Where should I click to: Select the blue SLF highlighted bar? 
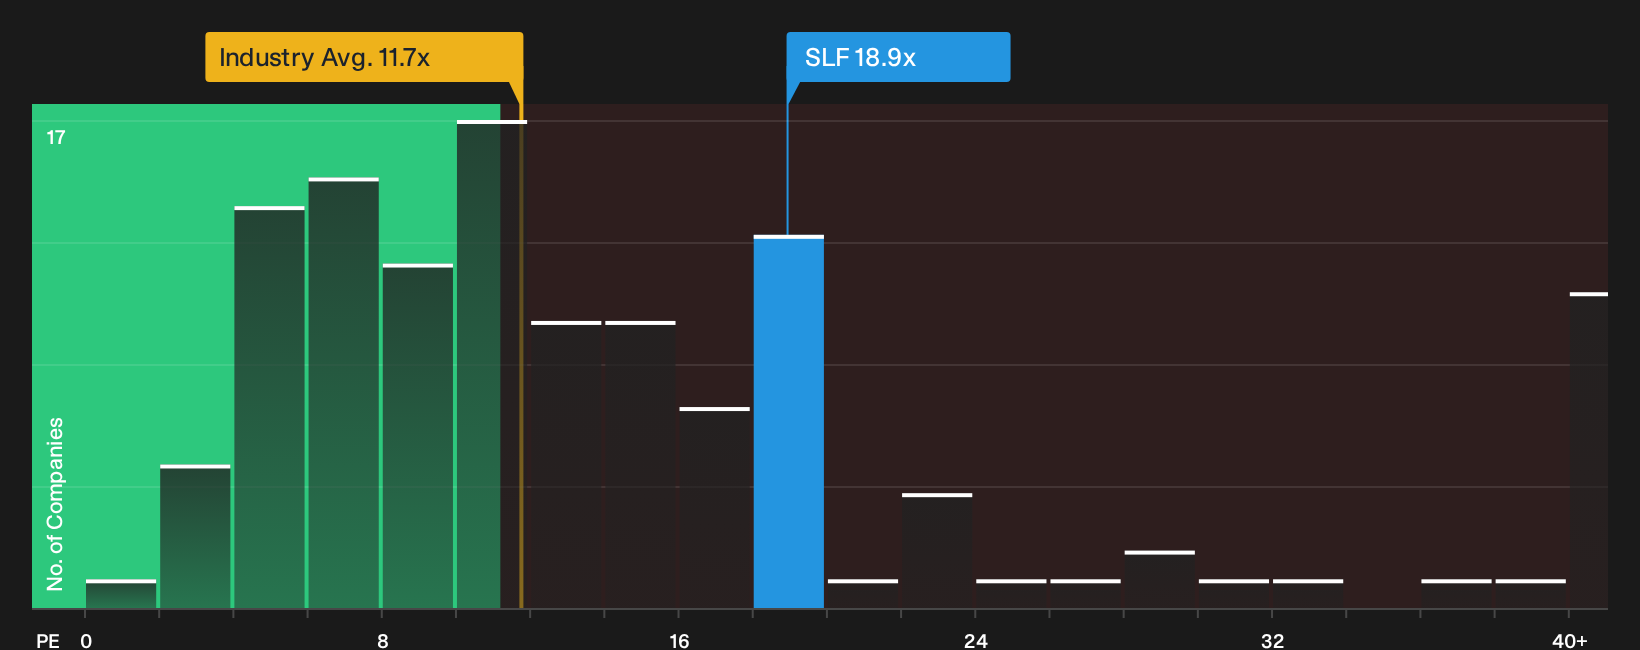789,422
